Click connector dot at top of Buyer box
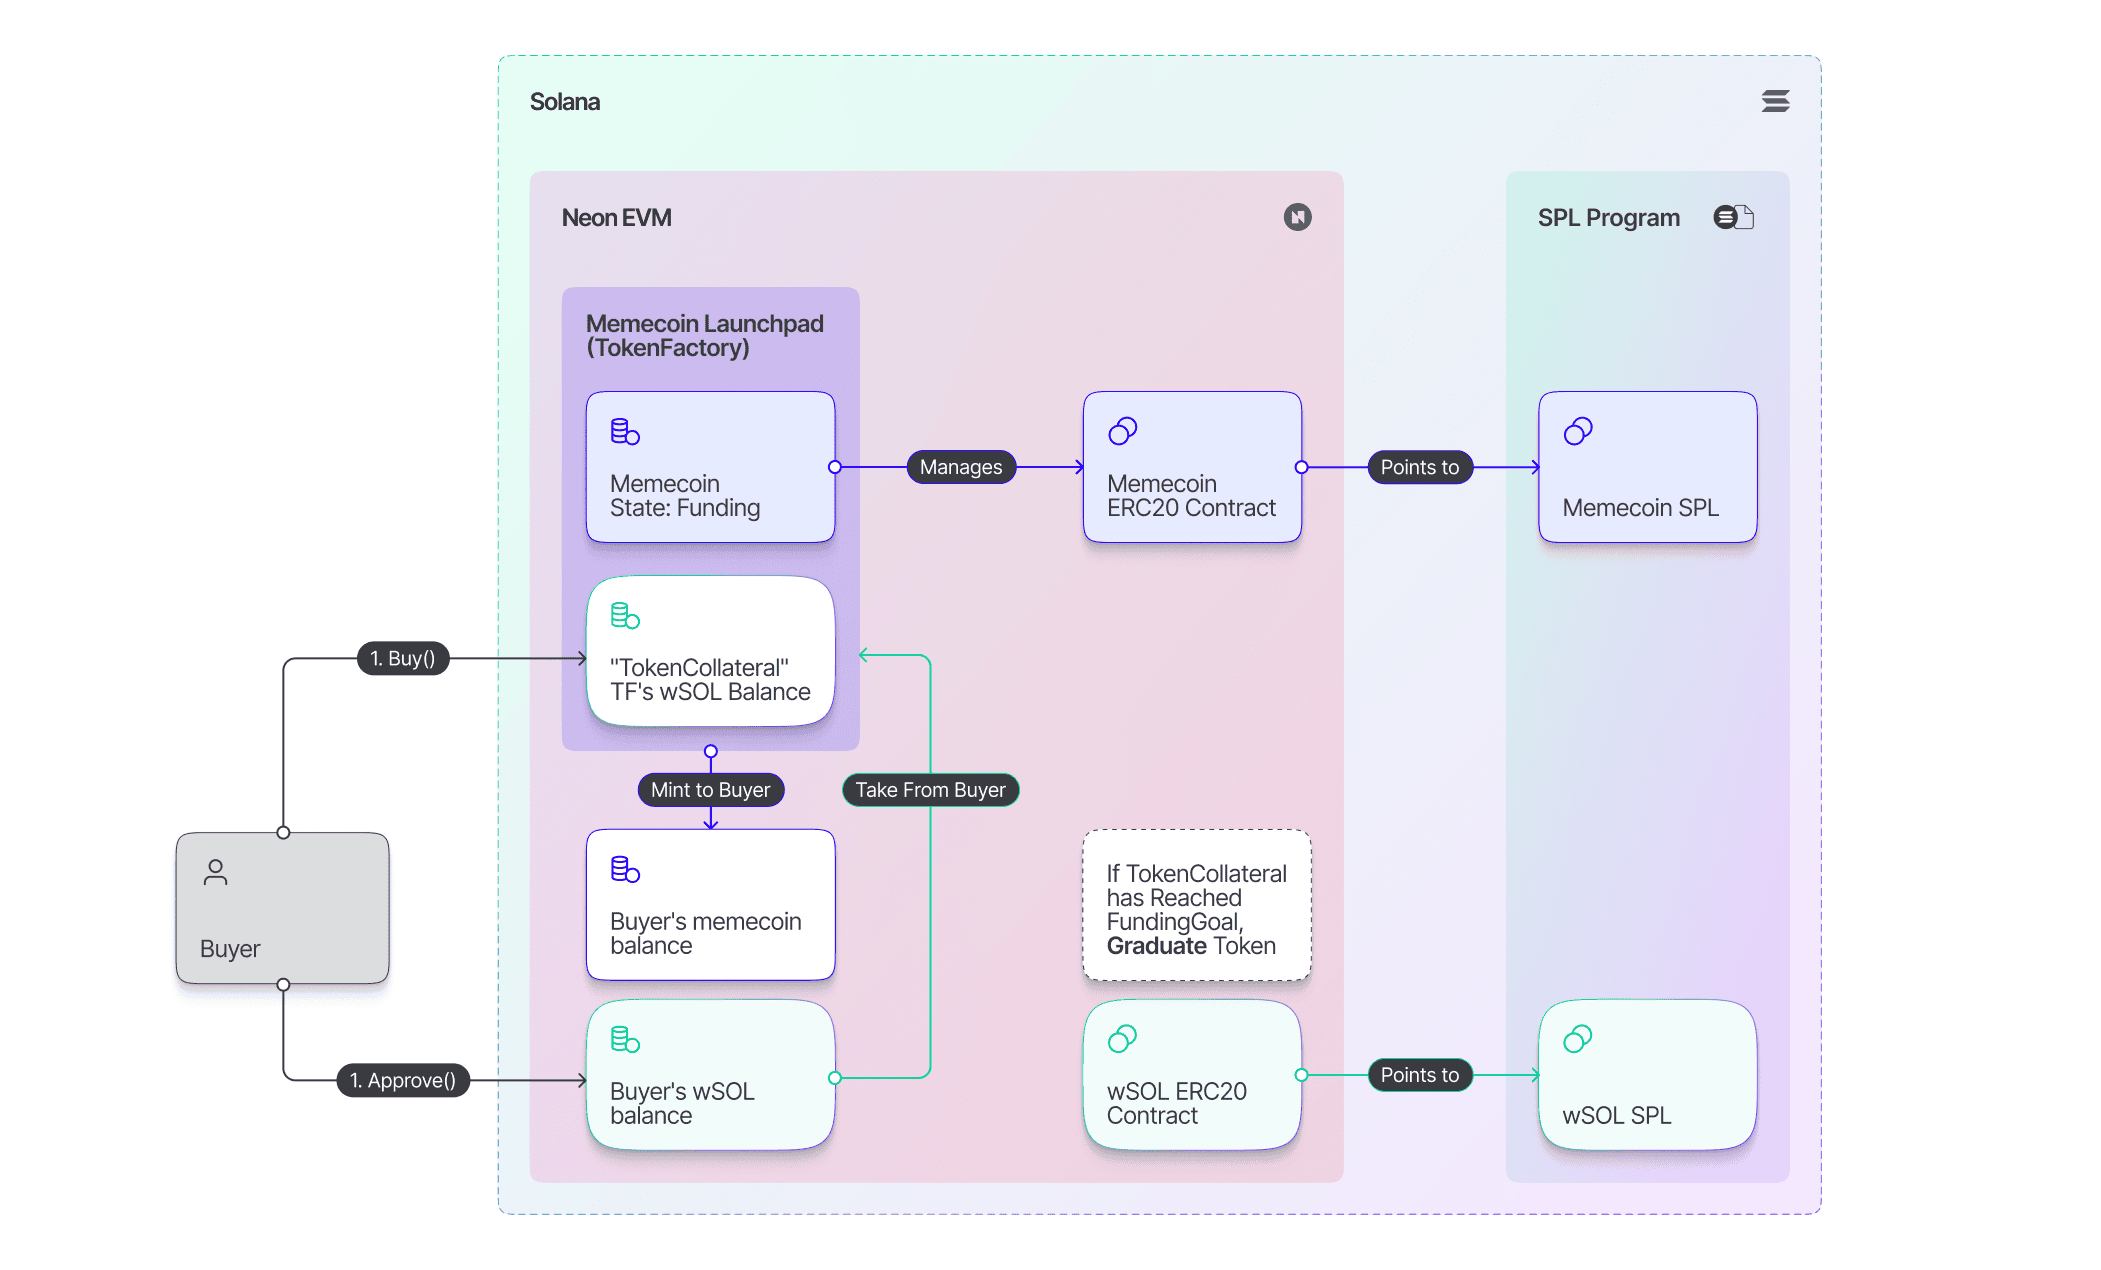The width and height of the screenshot is (2101, 1270). [x=283, y=832]
